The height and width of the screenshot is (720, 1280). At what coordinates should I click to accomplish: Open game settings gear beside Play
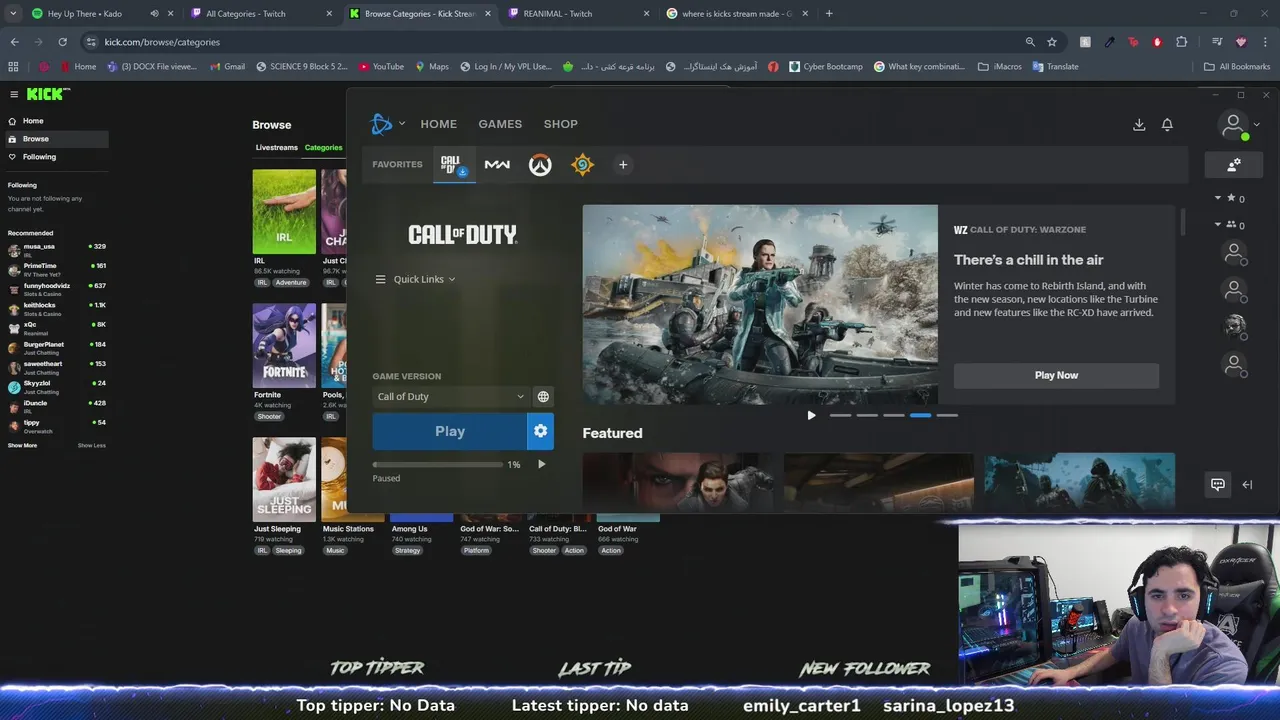click(x=541, y=431)
